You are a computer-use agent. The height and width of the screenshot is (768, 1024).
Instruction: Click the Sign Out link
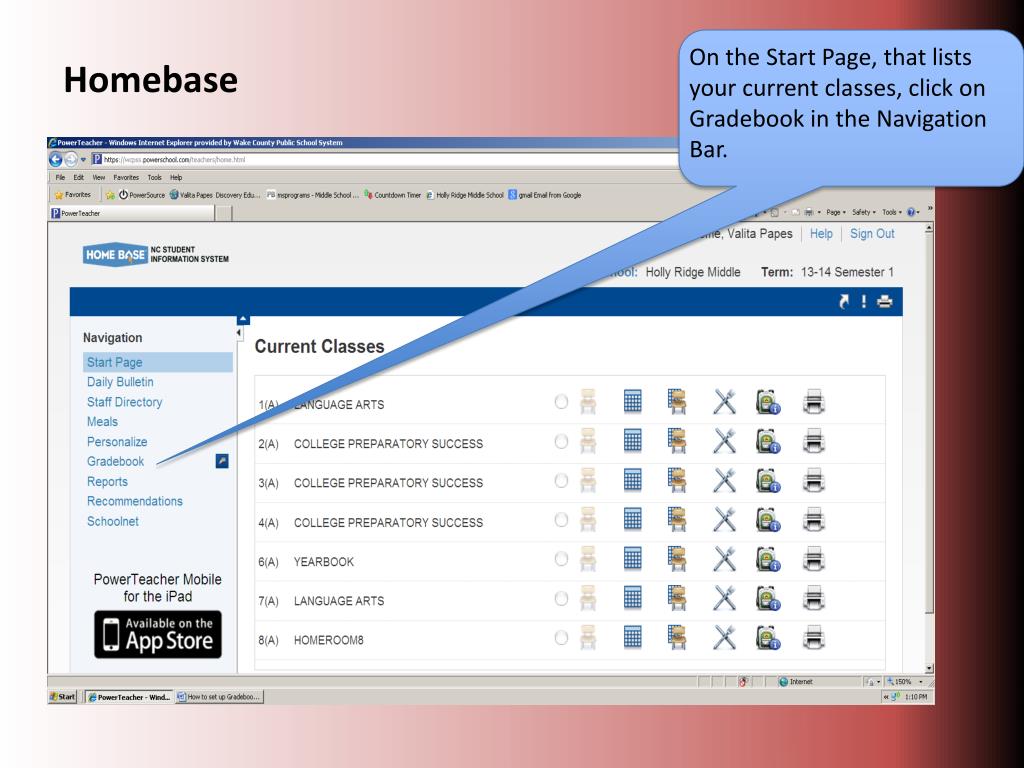872,234
